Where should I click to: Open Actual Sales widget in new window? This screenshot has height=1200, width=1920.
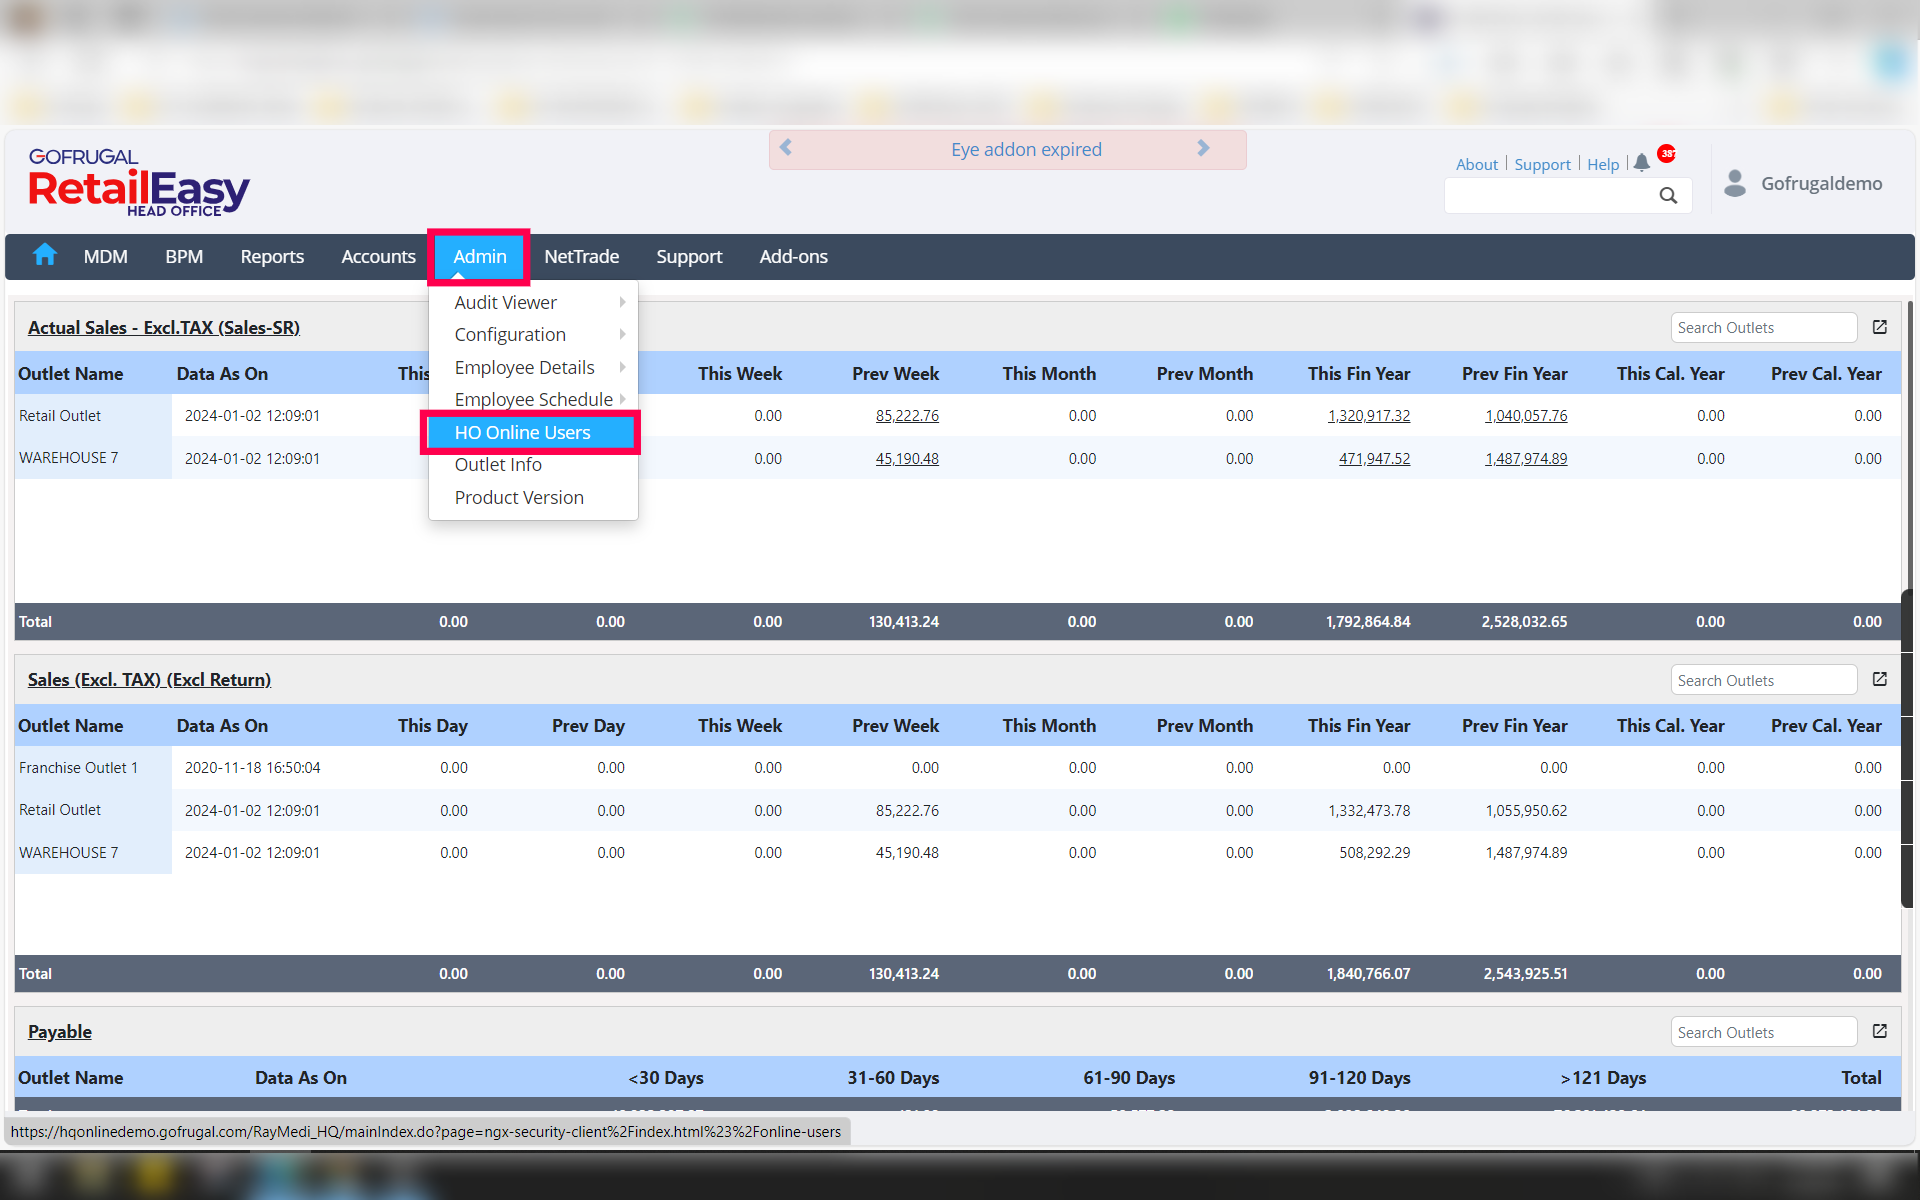click(x=1879, y=327)
